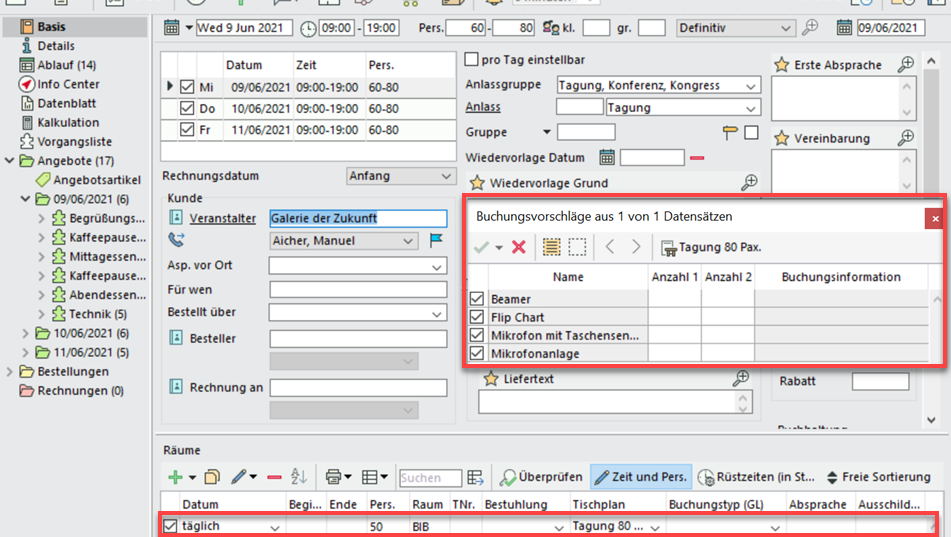Viewport: 951px width, 537px height.
Task: Click the green plus icon in Räume toolbar
Action: [x=176, y=477]
